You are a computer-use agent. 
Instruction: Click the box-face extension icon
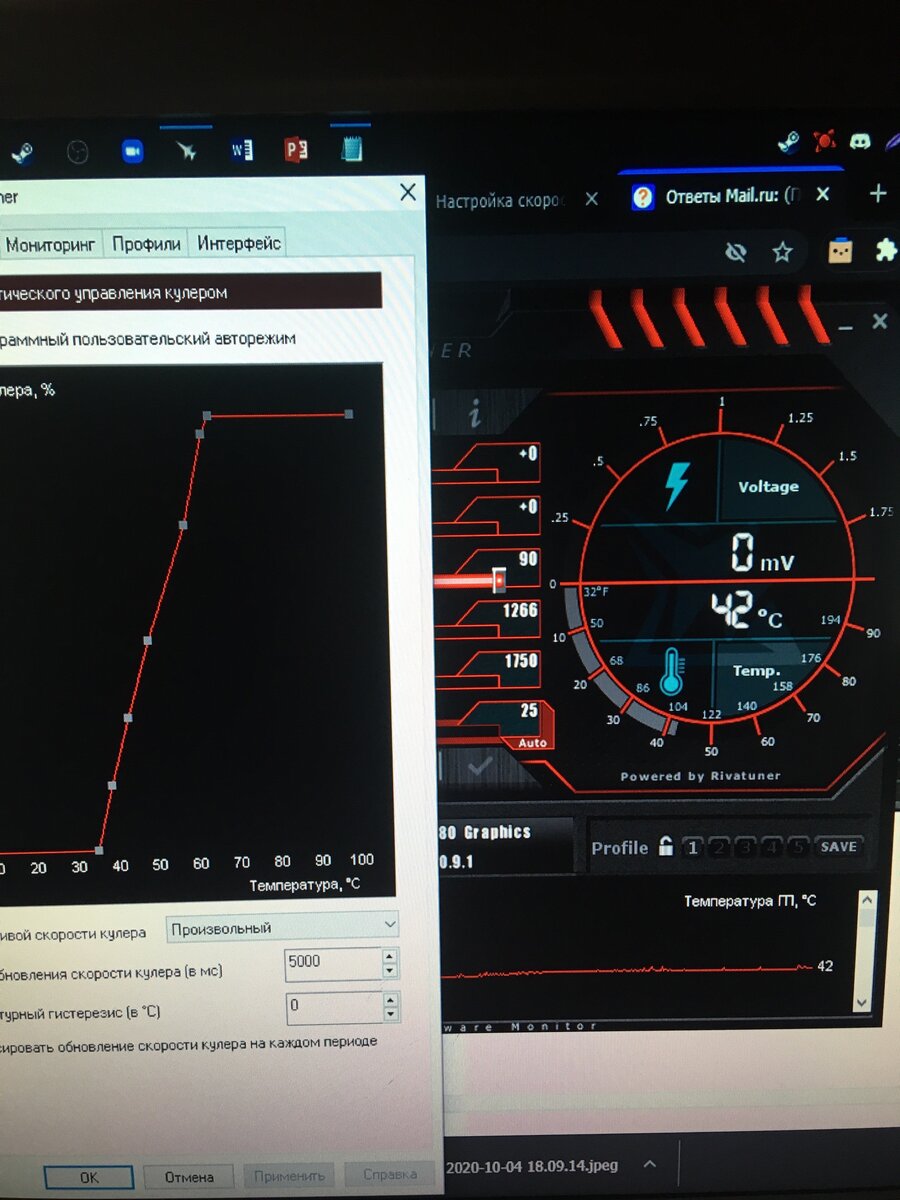pos(840,251)
